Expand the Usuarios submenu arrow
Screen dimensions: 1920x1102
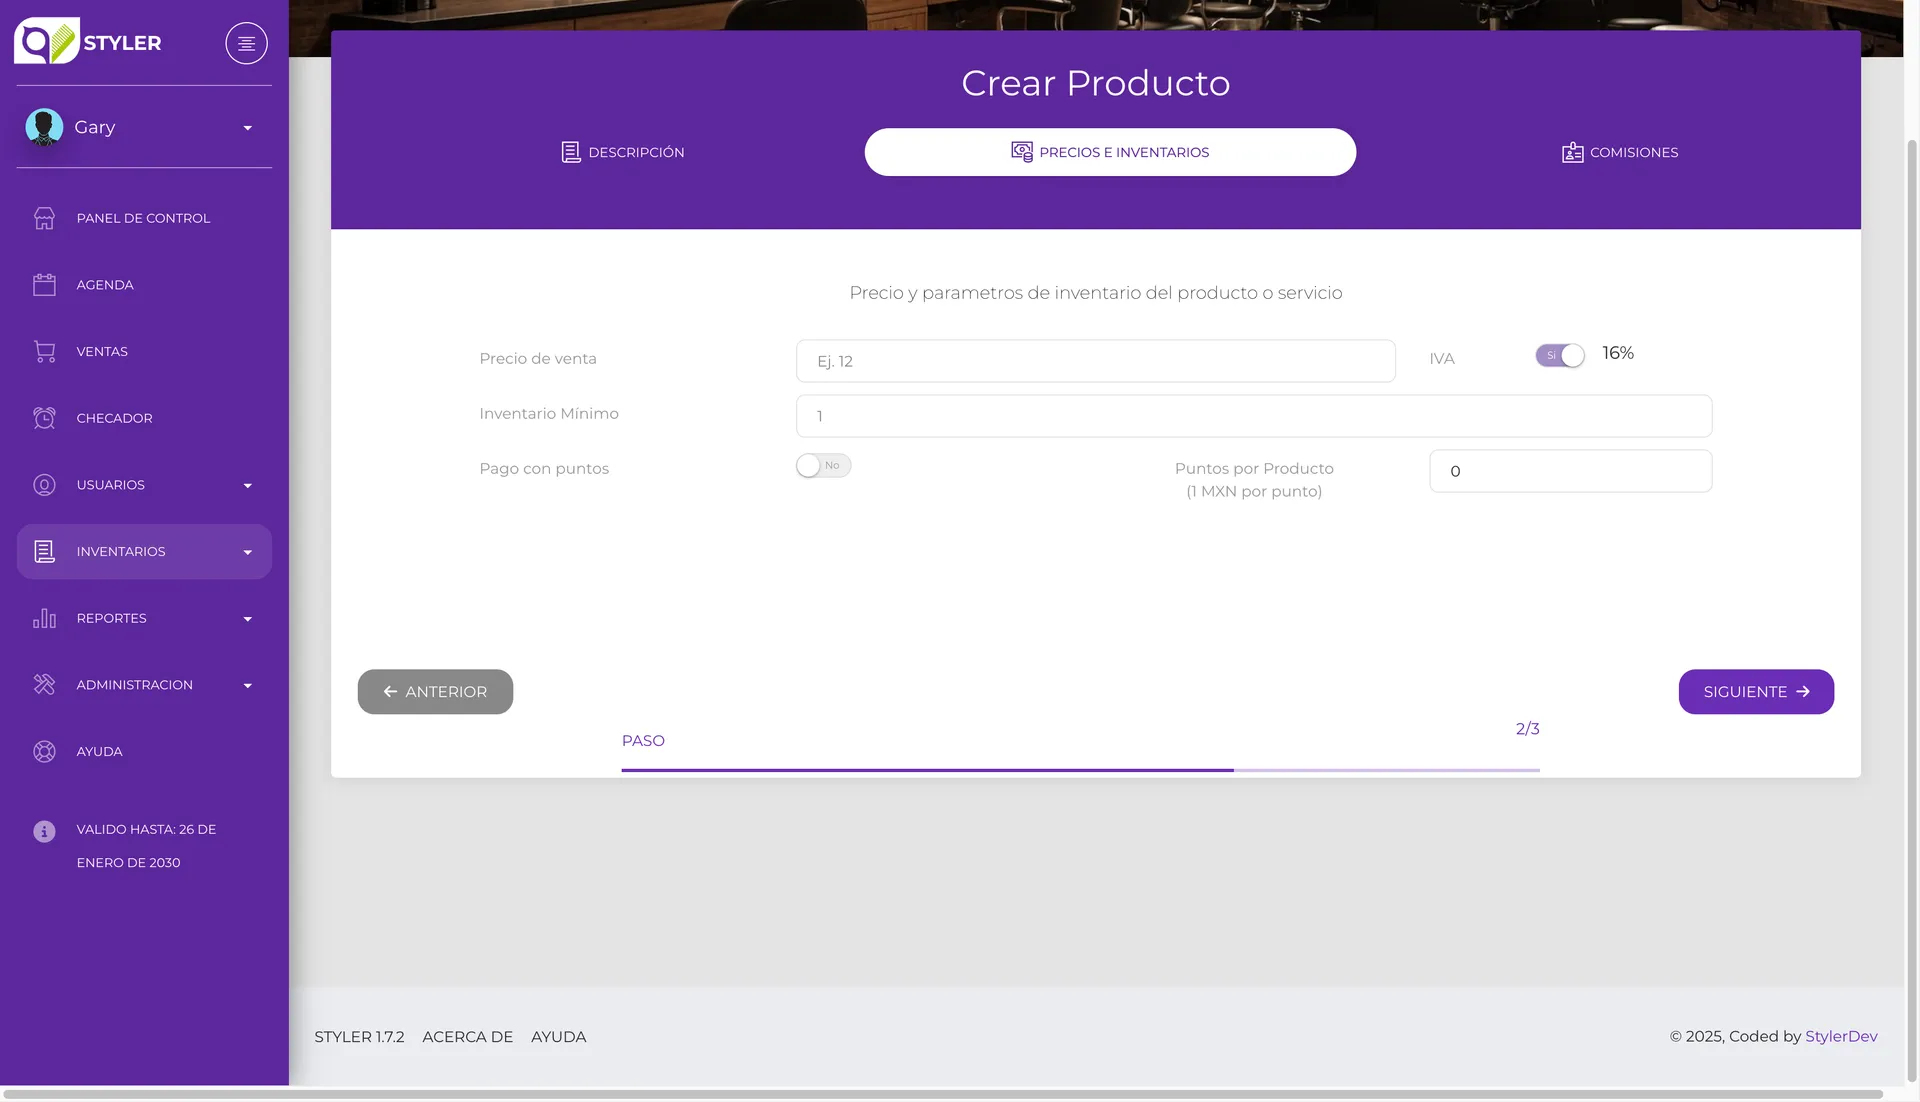click(x=247, y=486)
